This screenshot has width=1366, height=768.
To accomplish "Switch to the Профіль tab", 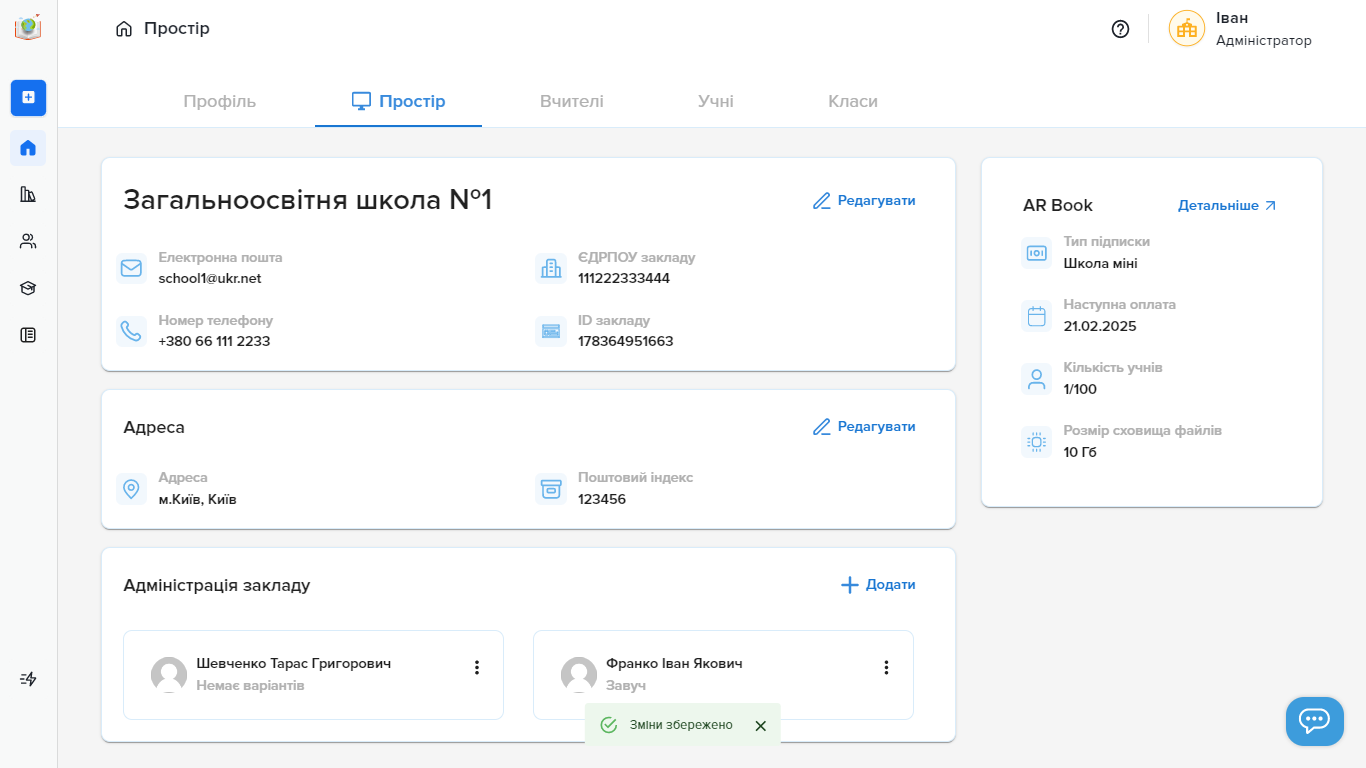I will 219,101.
